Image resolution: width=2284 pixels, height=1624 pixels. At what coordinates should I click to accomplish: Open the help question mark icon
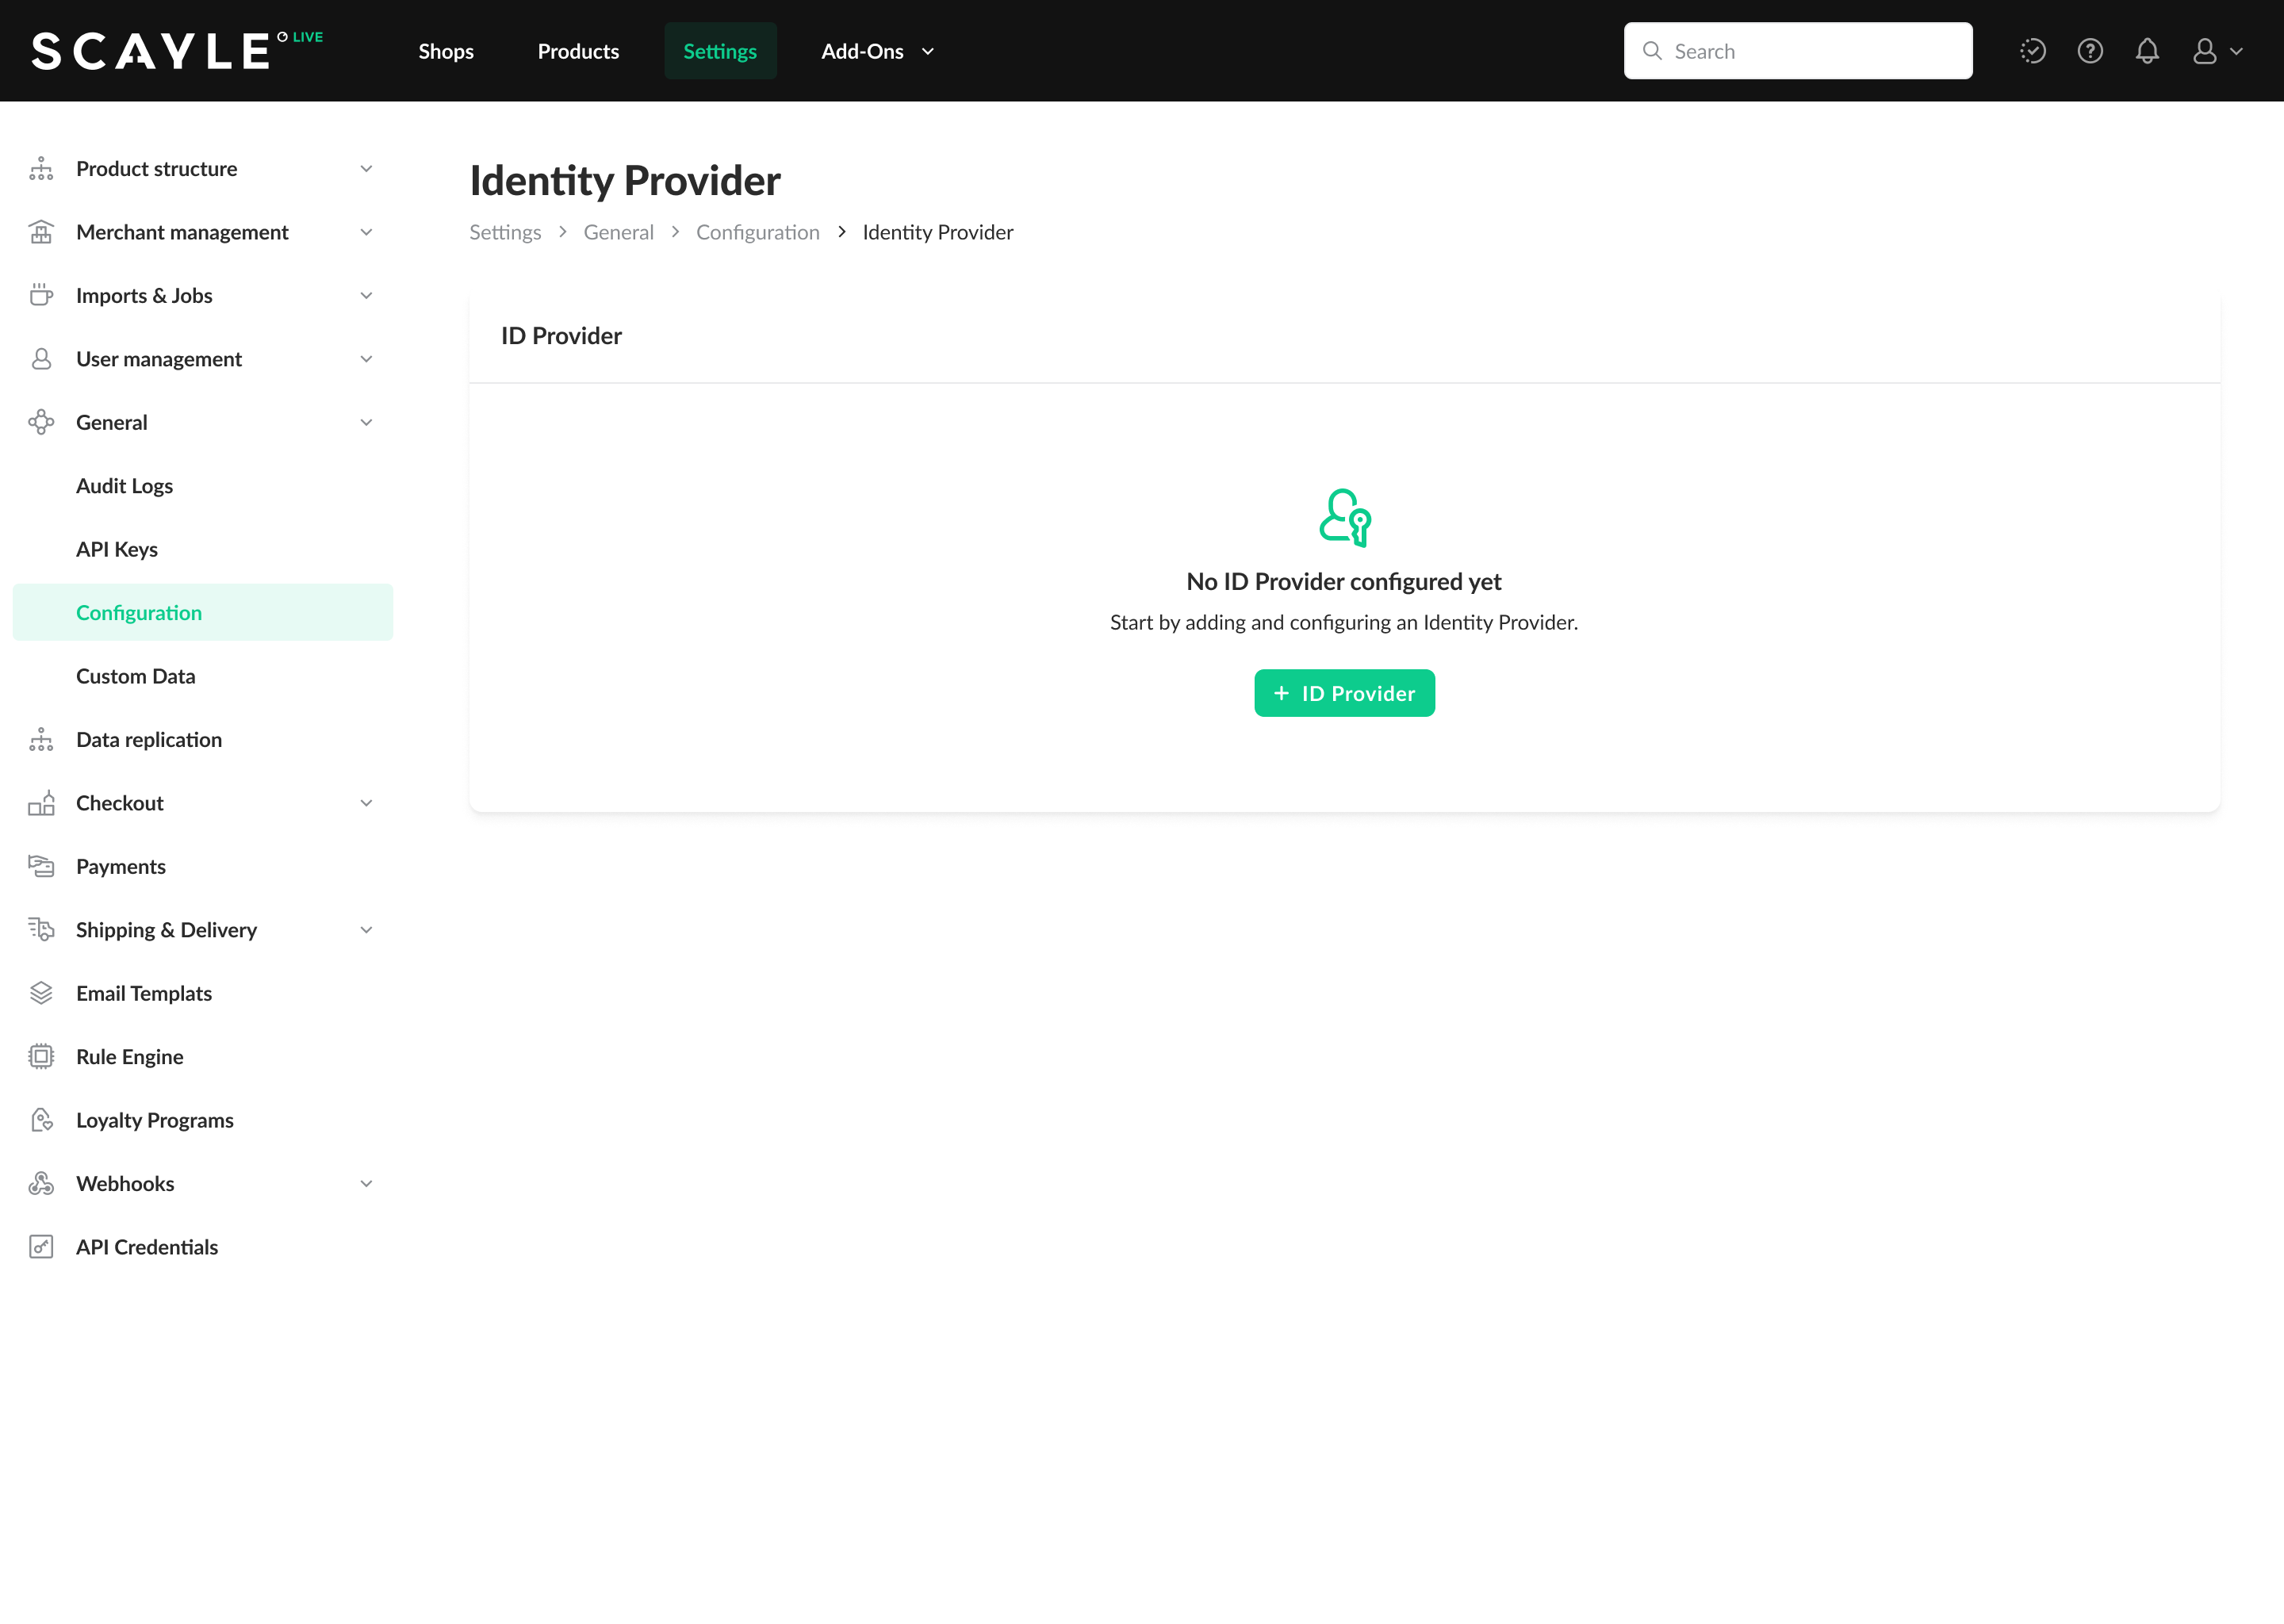coord(2090,51)
